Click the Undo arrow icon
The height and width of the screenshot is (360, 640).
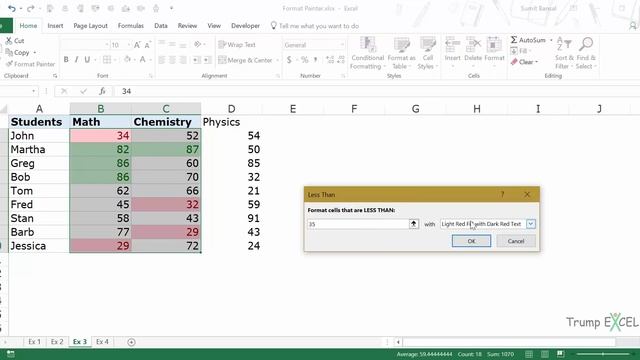(x=12, y=9)
